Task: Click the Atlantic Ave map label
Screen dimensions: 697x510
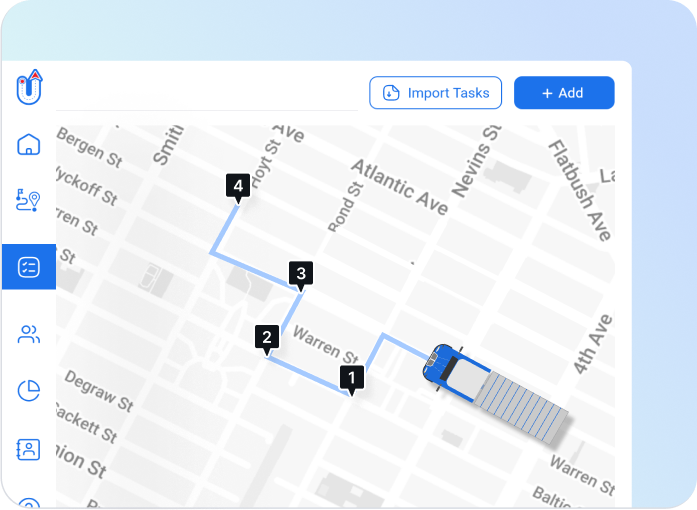Action: [x=400, y=187]
